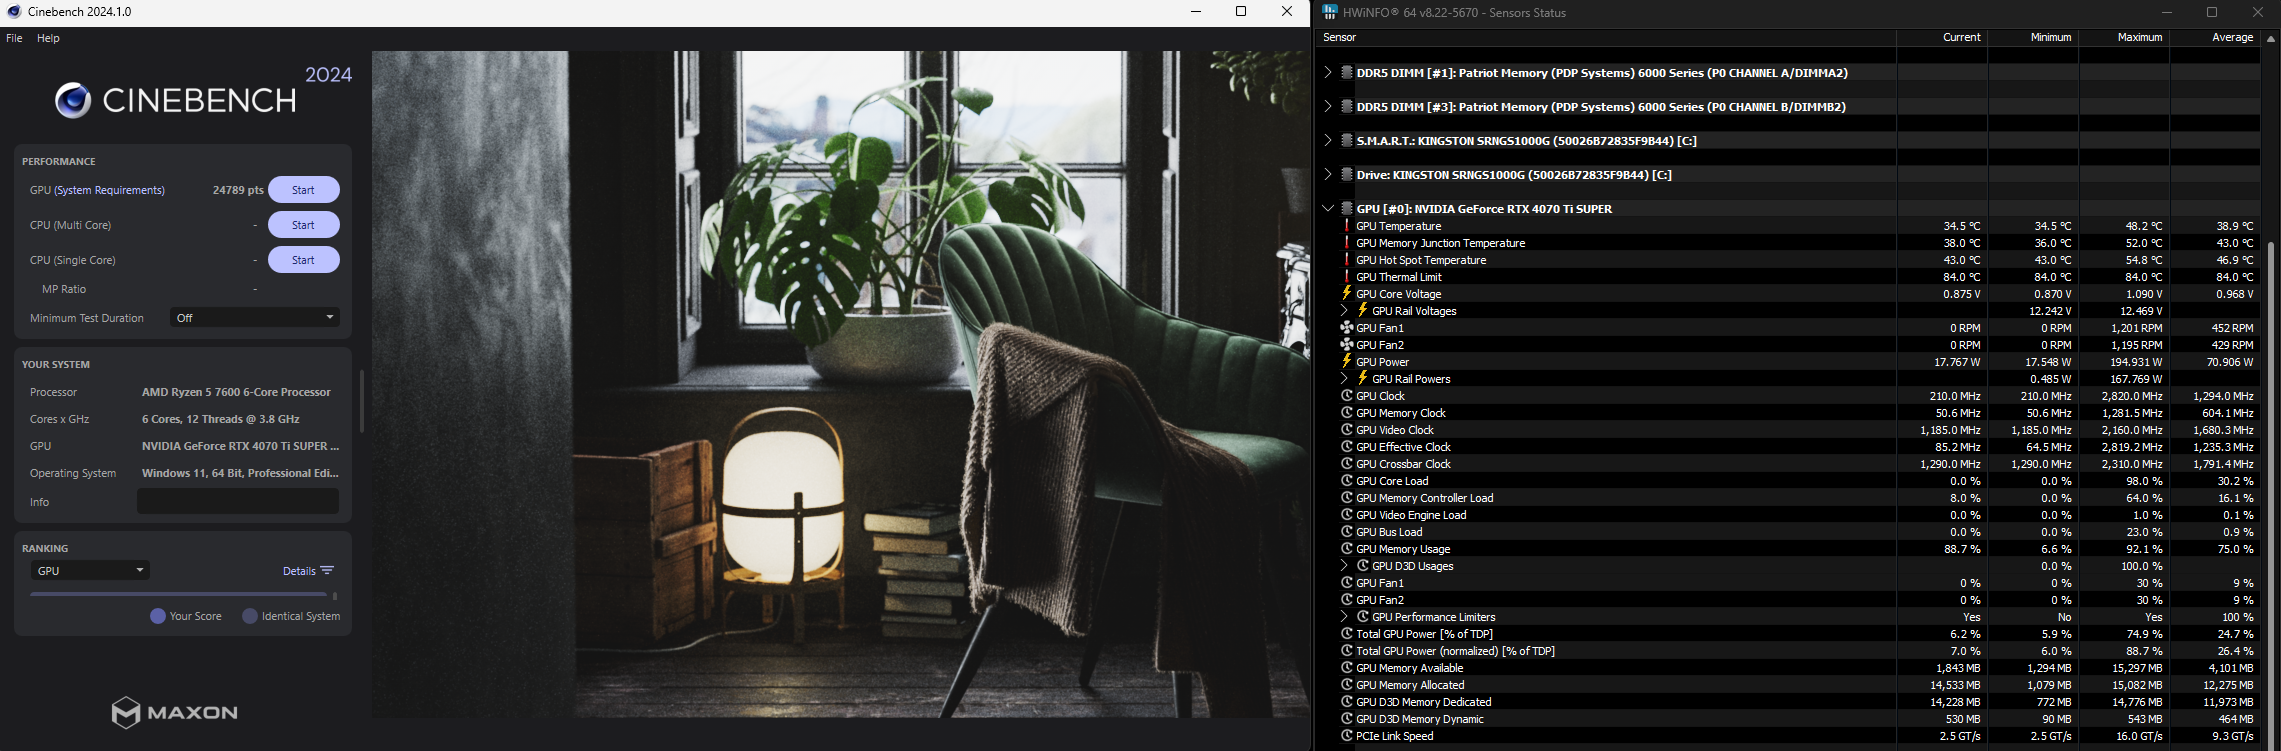Click the AMD Ryzen 5 7600 processor text
This screenshot has height=751, width=2281.
click(x=236, y=392)
